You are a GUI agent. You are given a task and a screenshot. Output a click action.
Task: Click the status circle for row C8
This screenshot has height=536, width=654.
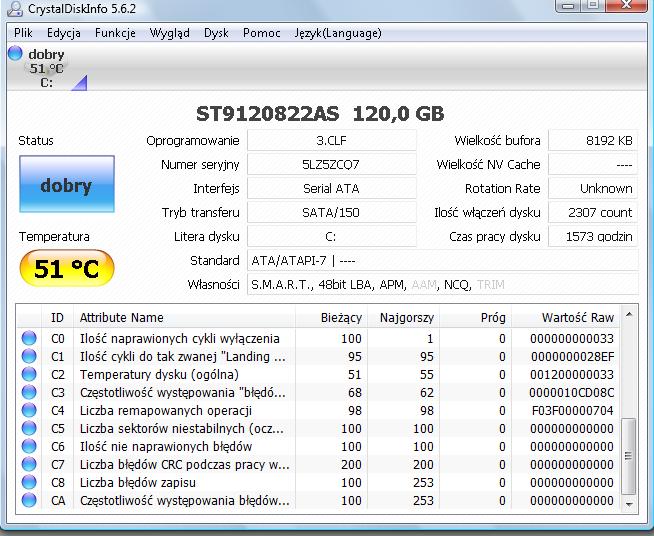coord(29,482)
